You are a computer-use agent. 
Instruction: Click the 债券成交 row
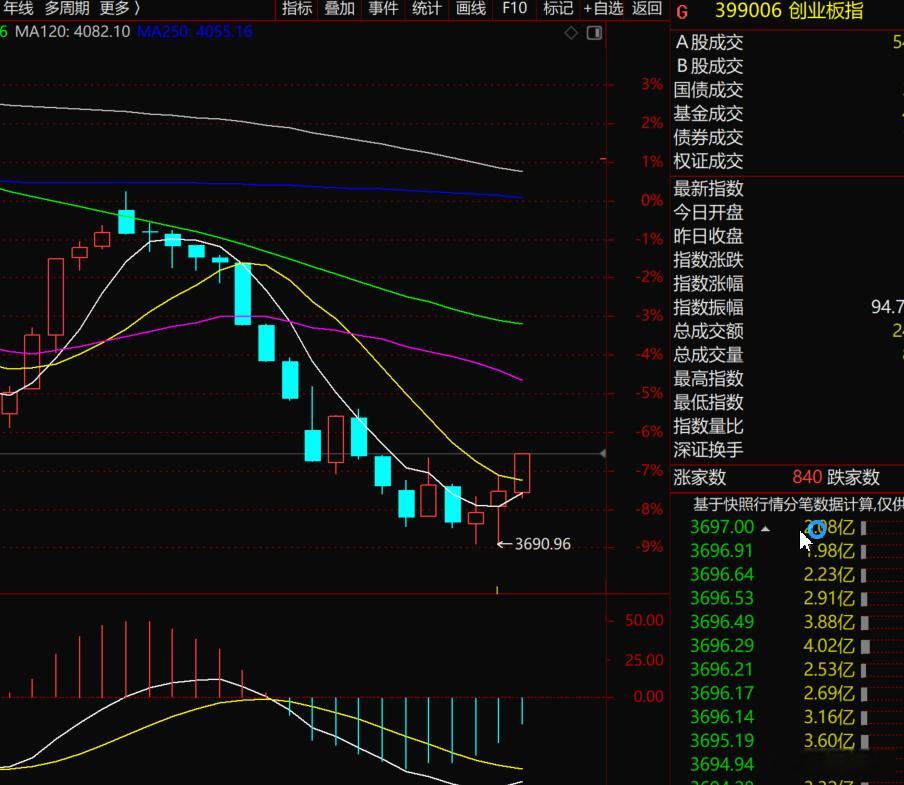(787, 137)
